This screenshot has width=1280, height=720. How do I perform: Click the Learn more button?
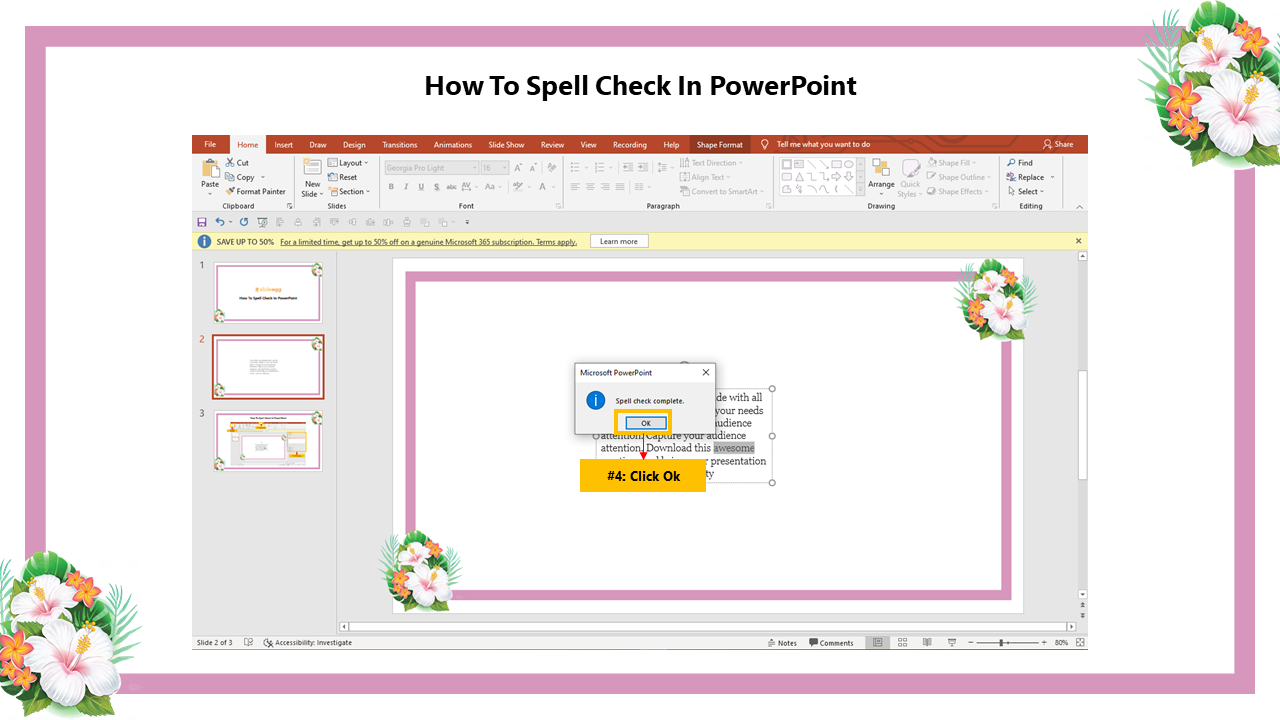[619, 241]
